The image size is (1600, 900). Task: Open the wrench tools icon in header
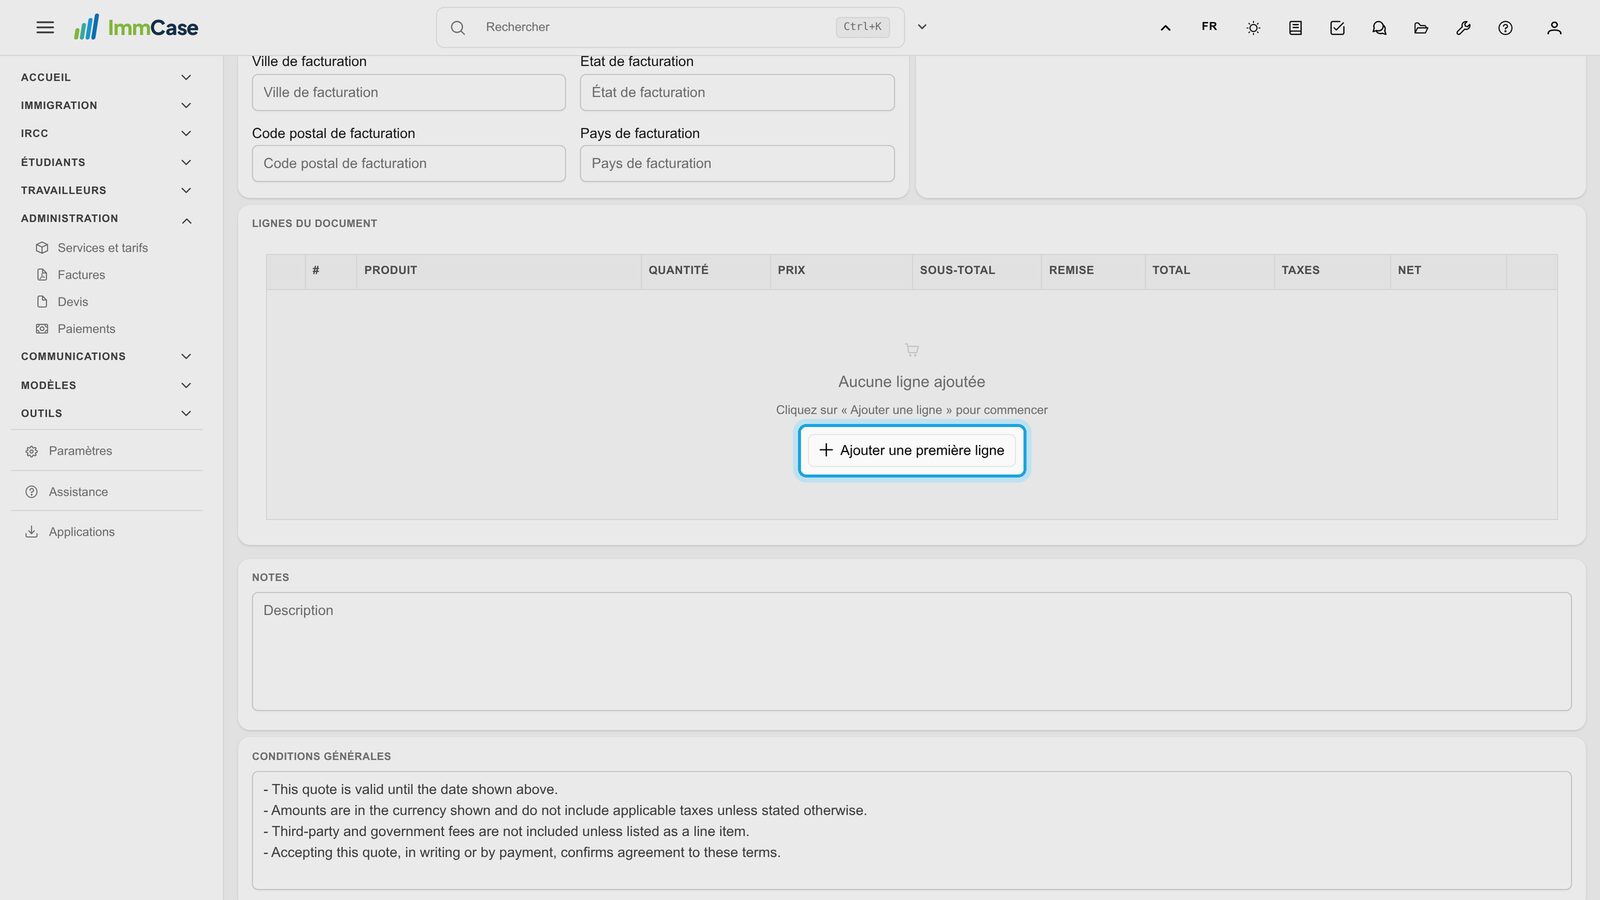(1463, 28)
